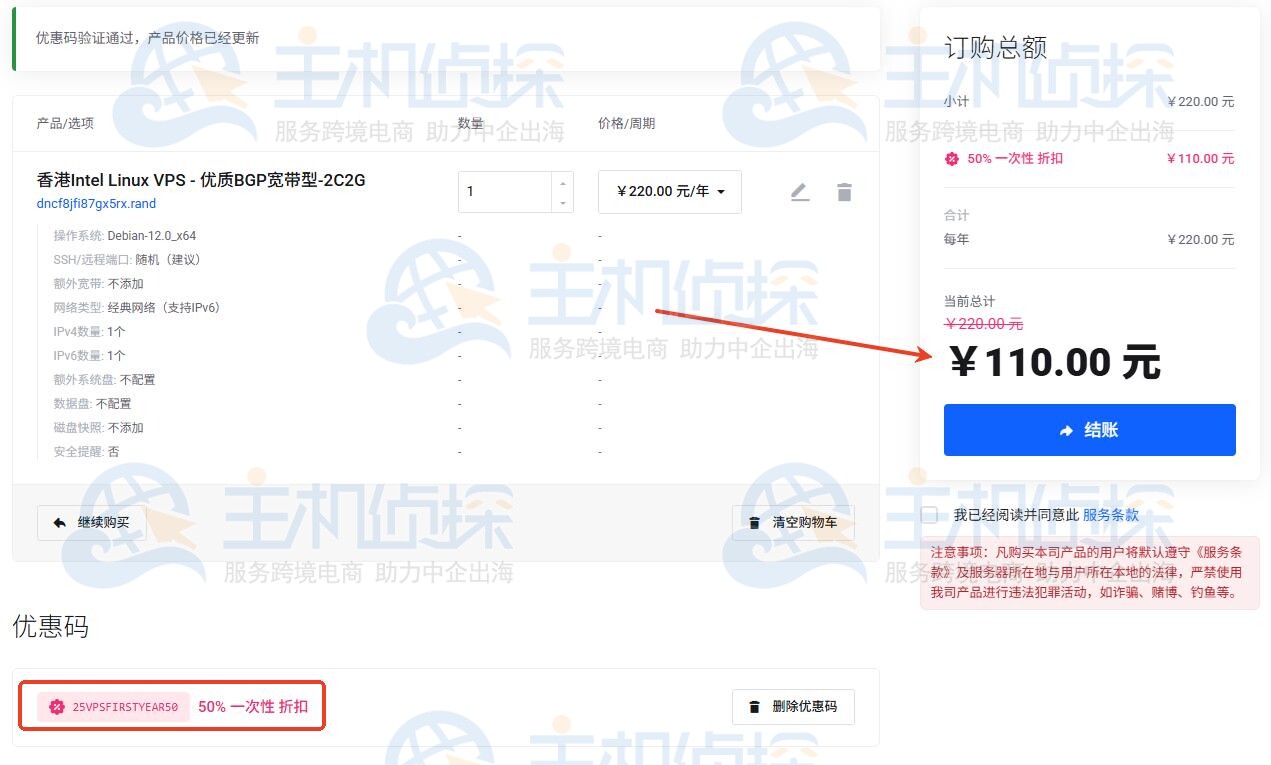The image size is (1271, 765).
Task: Click the trash icon on the 清空购物车 button
Action: click(x=753, y=522)
